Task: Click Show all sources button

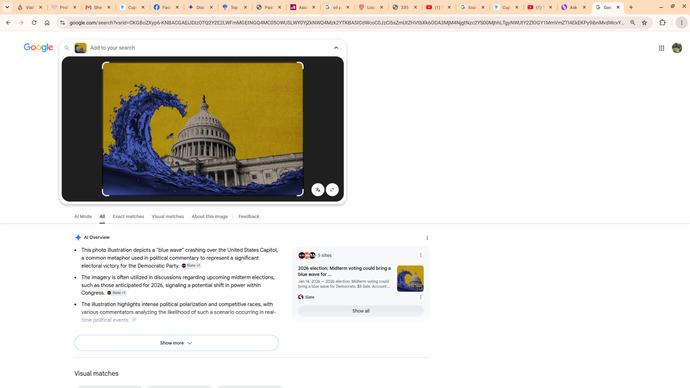Action: 360,311
